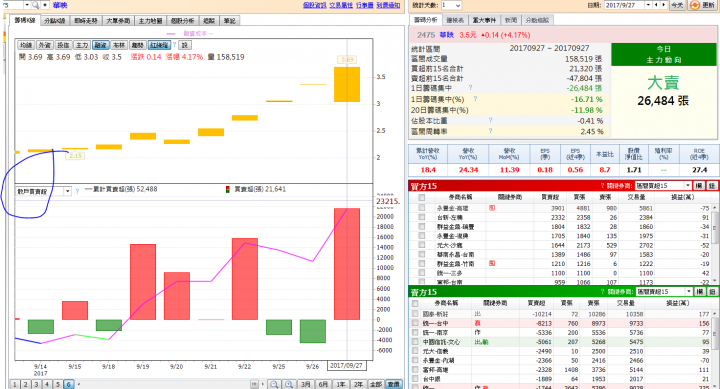Screen dimensions: 720x389
Task: Check the 國泰 first seller row checkbox
Action: click(x=415, y=314)
